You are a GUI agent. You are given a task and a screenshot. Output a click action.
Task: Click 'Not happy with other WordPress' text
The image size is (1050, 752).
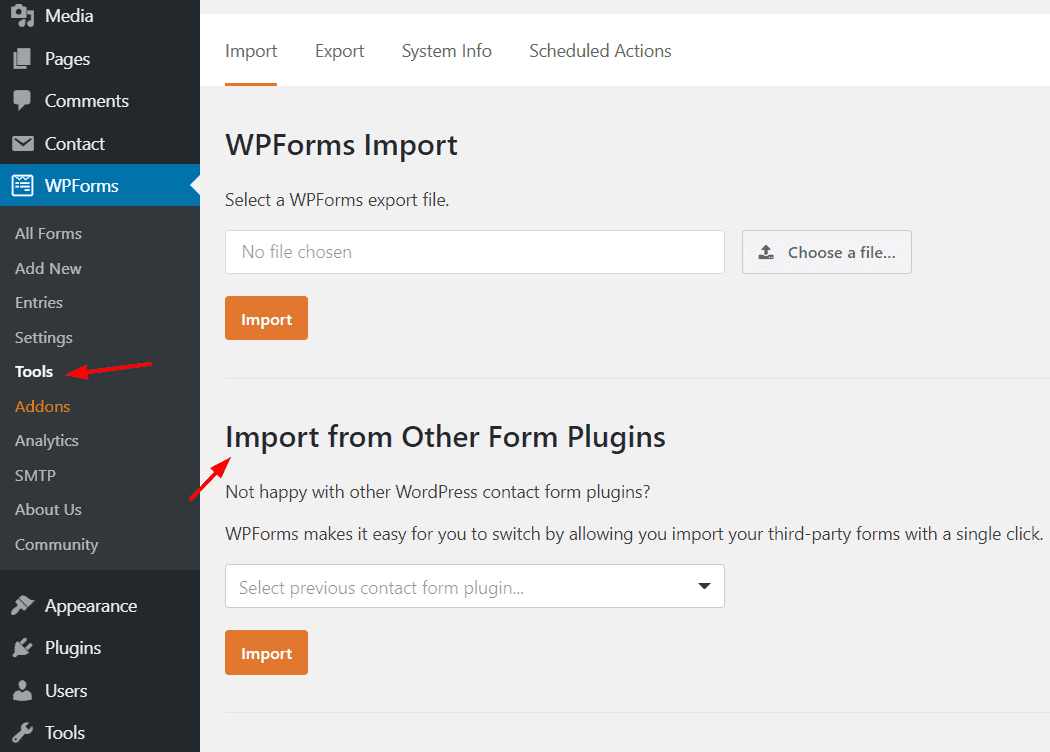pos(438,492)
